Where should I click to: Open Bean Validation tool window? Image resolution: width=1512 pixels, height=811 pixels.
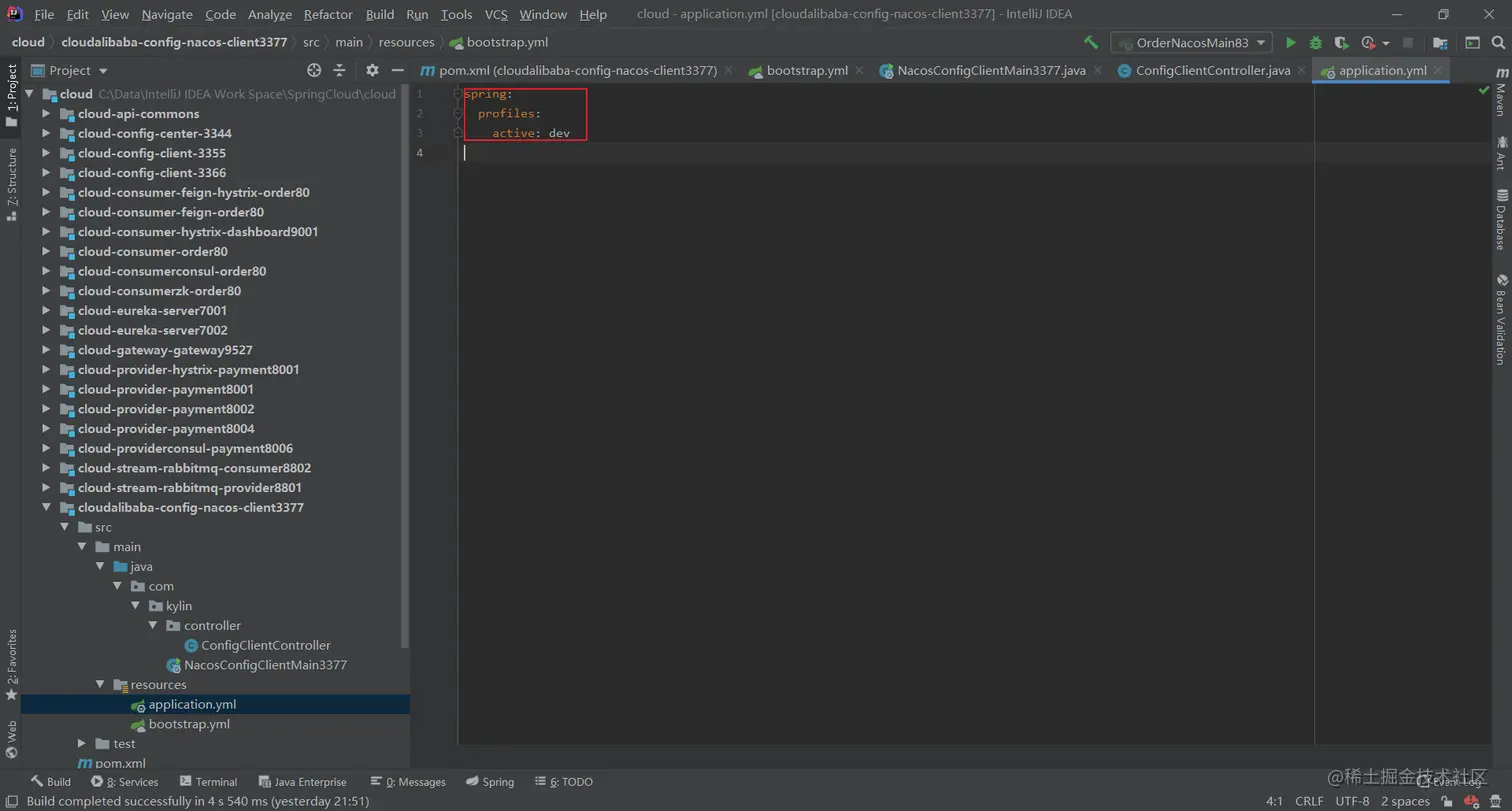pyautogui.click(x=1501, y=319)
